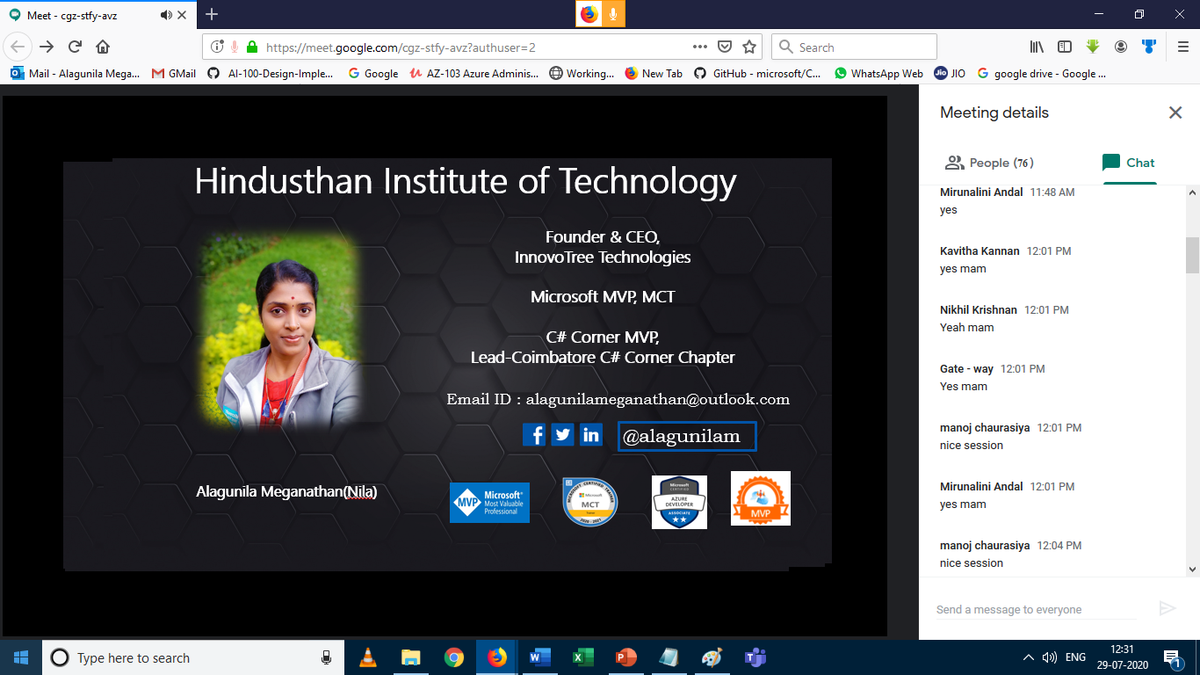The width and height of the screenshot is (1200, 675).
Task: Open the Google bookmark
Action: pos(373,73)
